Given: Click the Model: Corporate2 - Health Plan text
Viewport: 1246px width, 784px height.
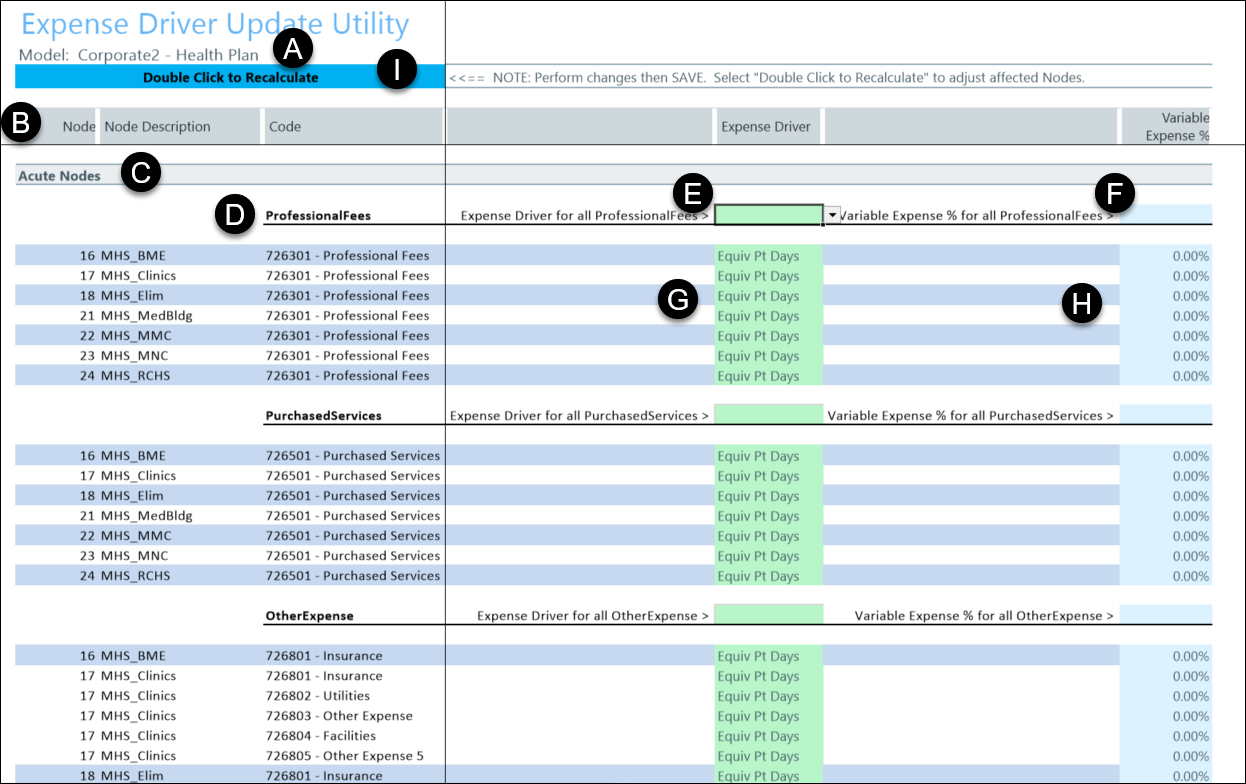Looking at the screenshot, I should click(138, 55).
